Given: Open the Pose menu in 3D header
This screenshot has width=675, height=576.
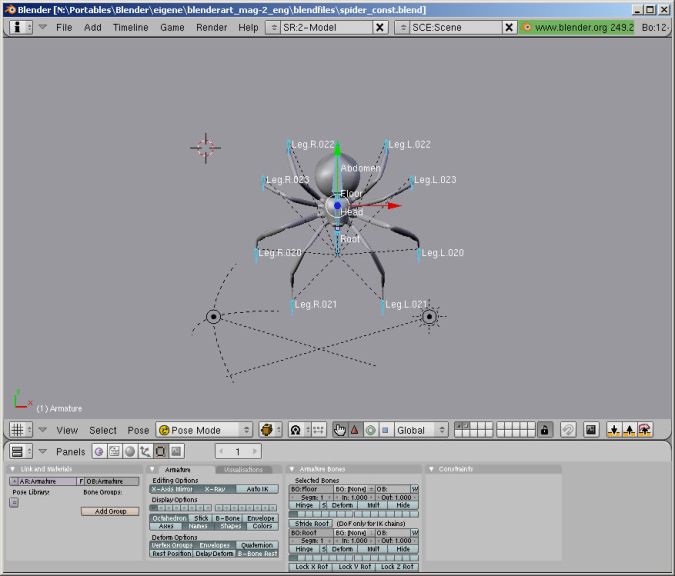Looking at the screenshot, I should point(138,430).
